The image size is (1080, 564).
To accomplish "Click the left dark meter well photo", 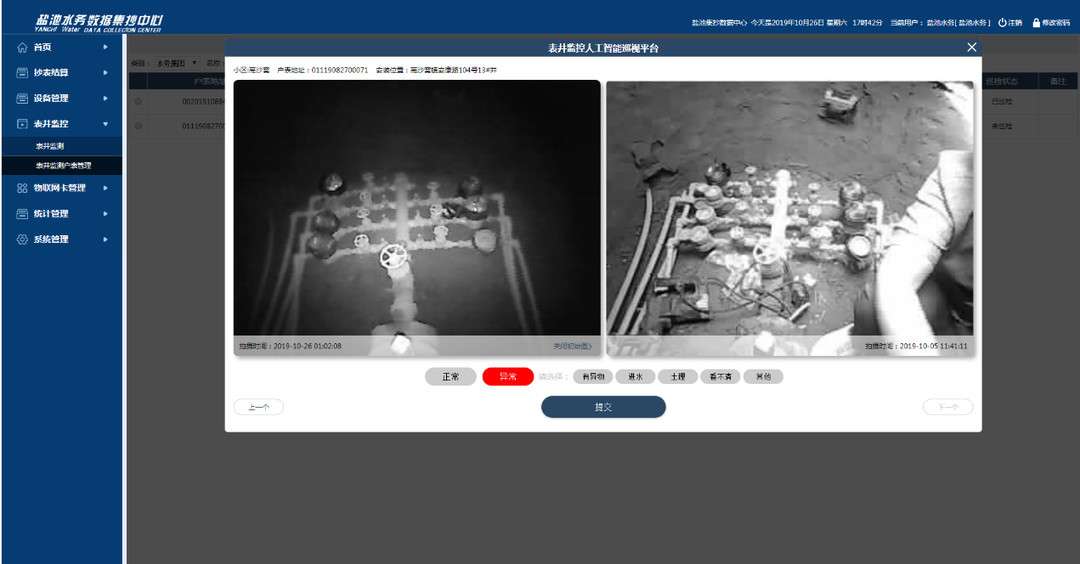I will [x=417, y=218].
